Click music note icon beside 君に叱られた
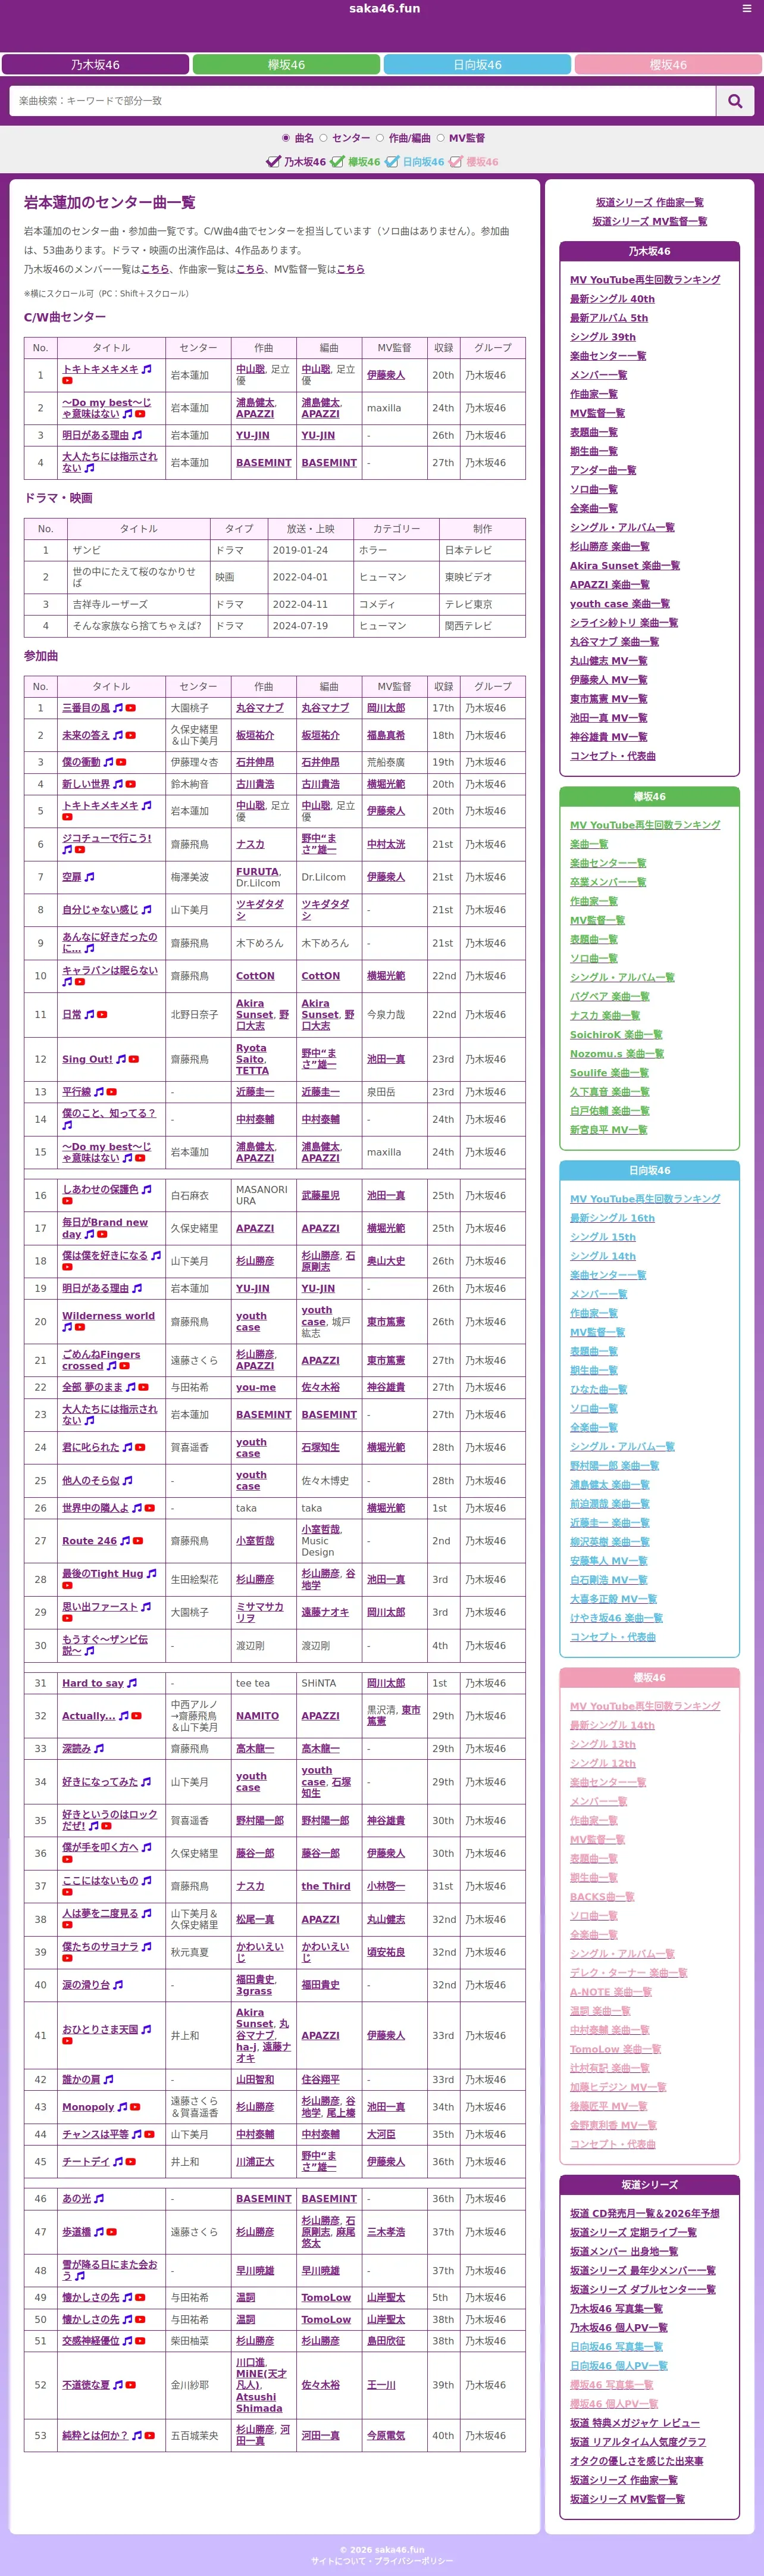 (x=127, y=1447)
